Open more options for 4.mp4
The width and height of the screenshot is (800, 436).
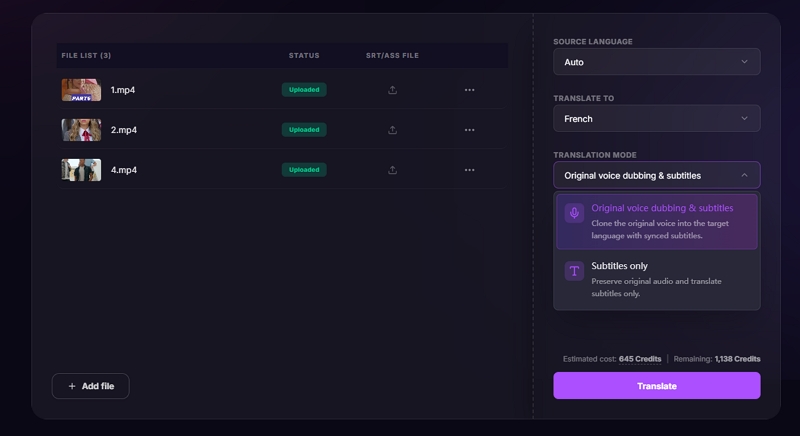469,170
